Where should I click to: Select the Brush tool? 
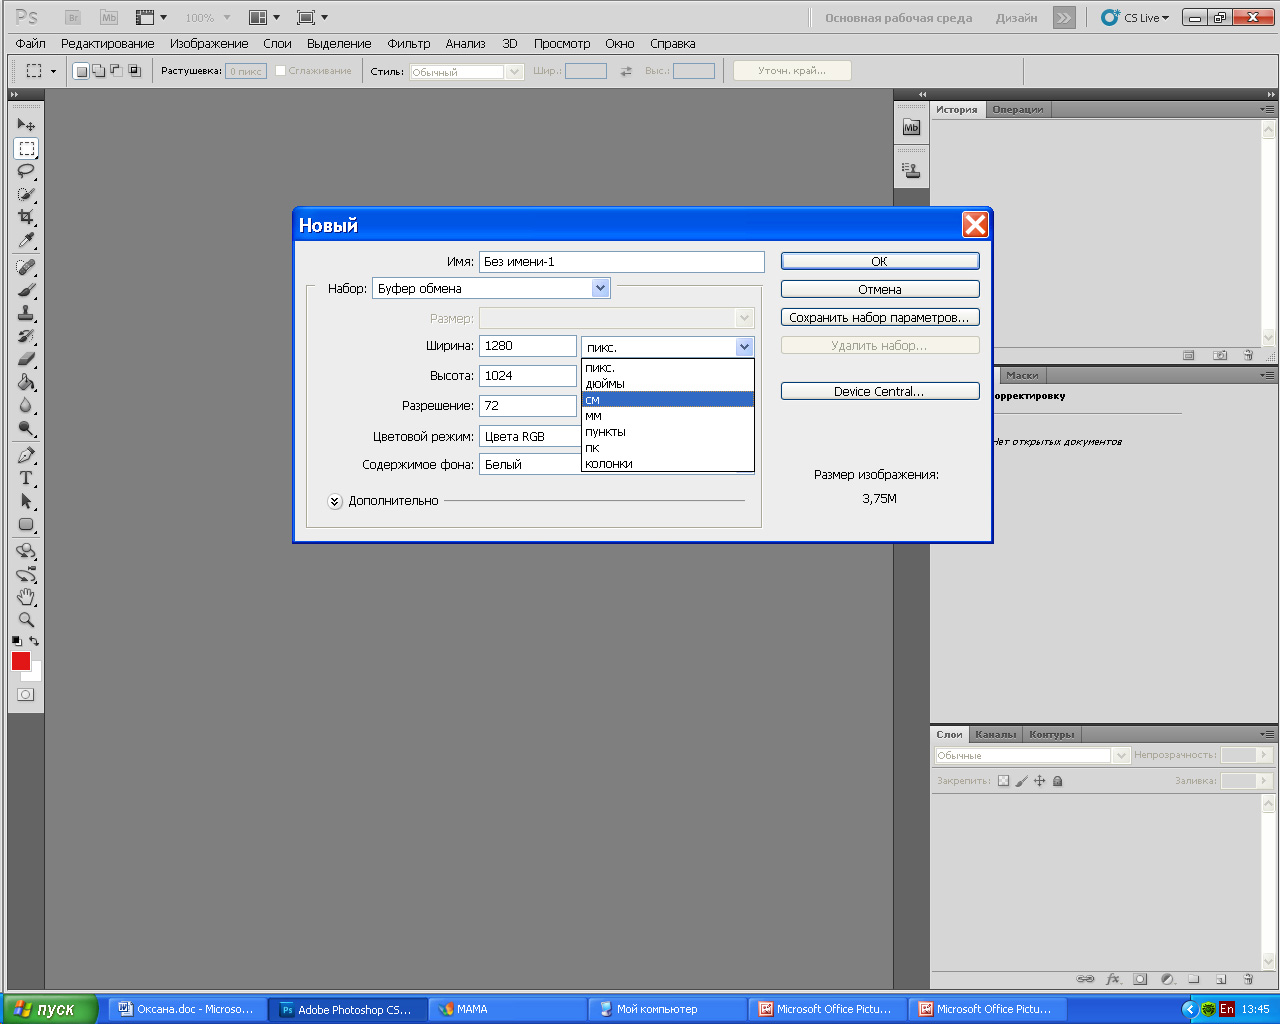click(x=26, y=290)
